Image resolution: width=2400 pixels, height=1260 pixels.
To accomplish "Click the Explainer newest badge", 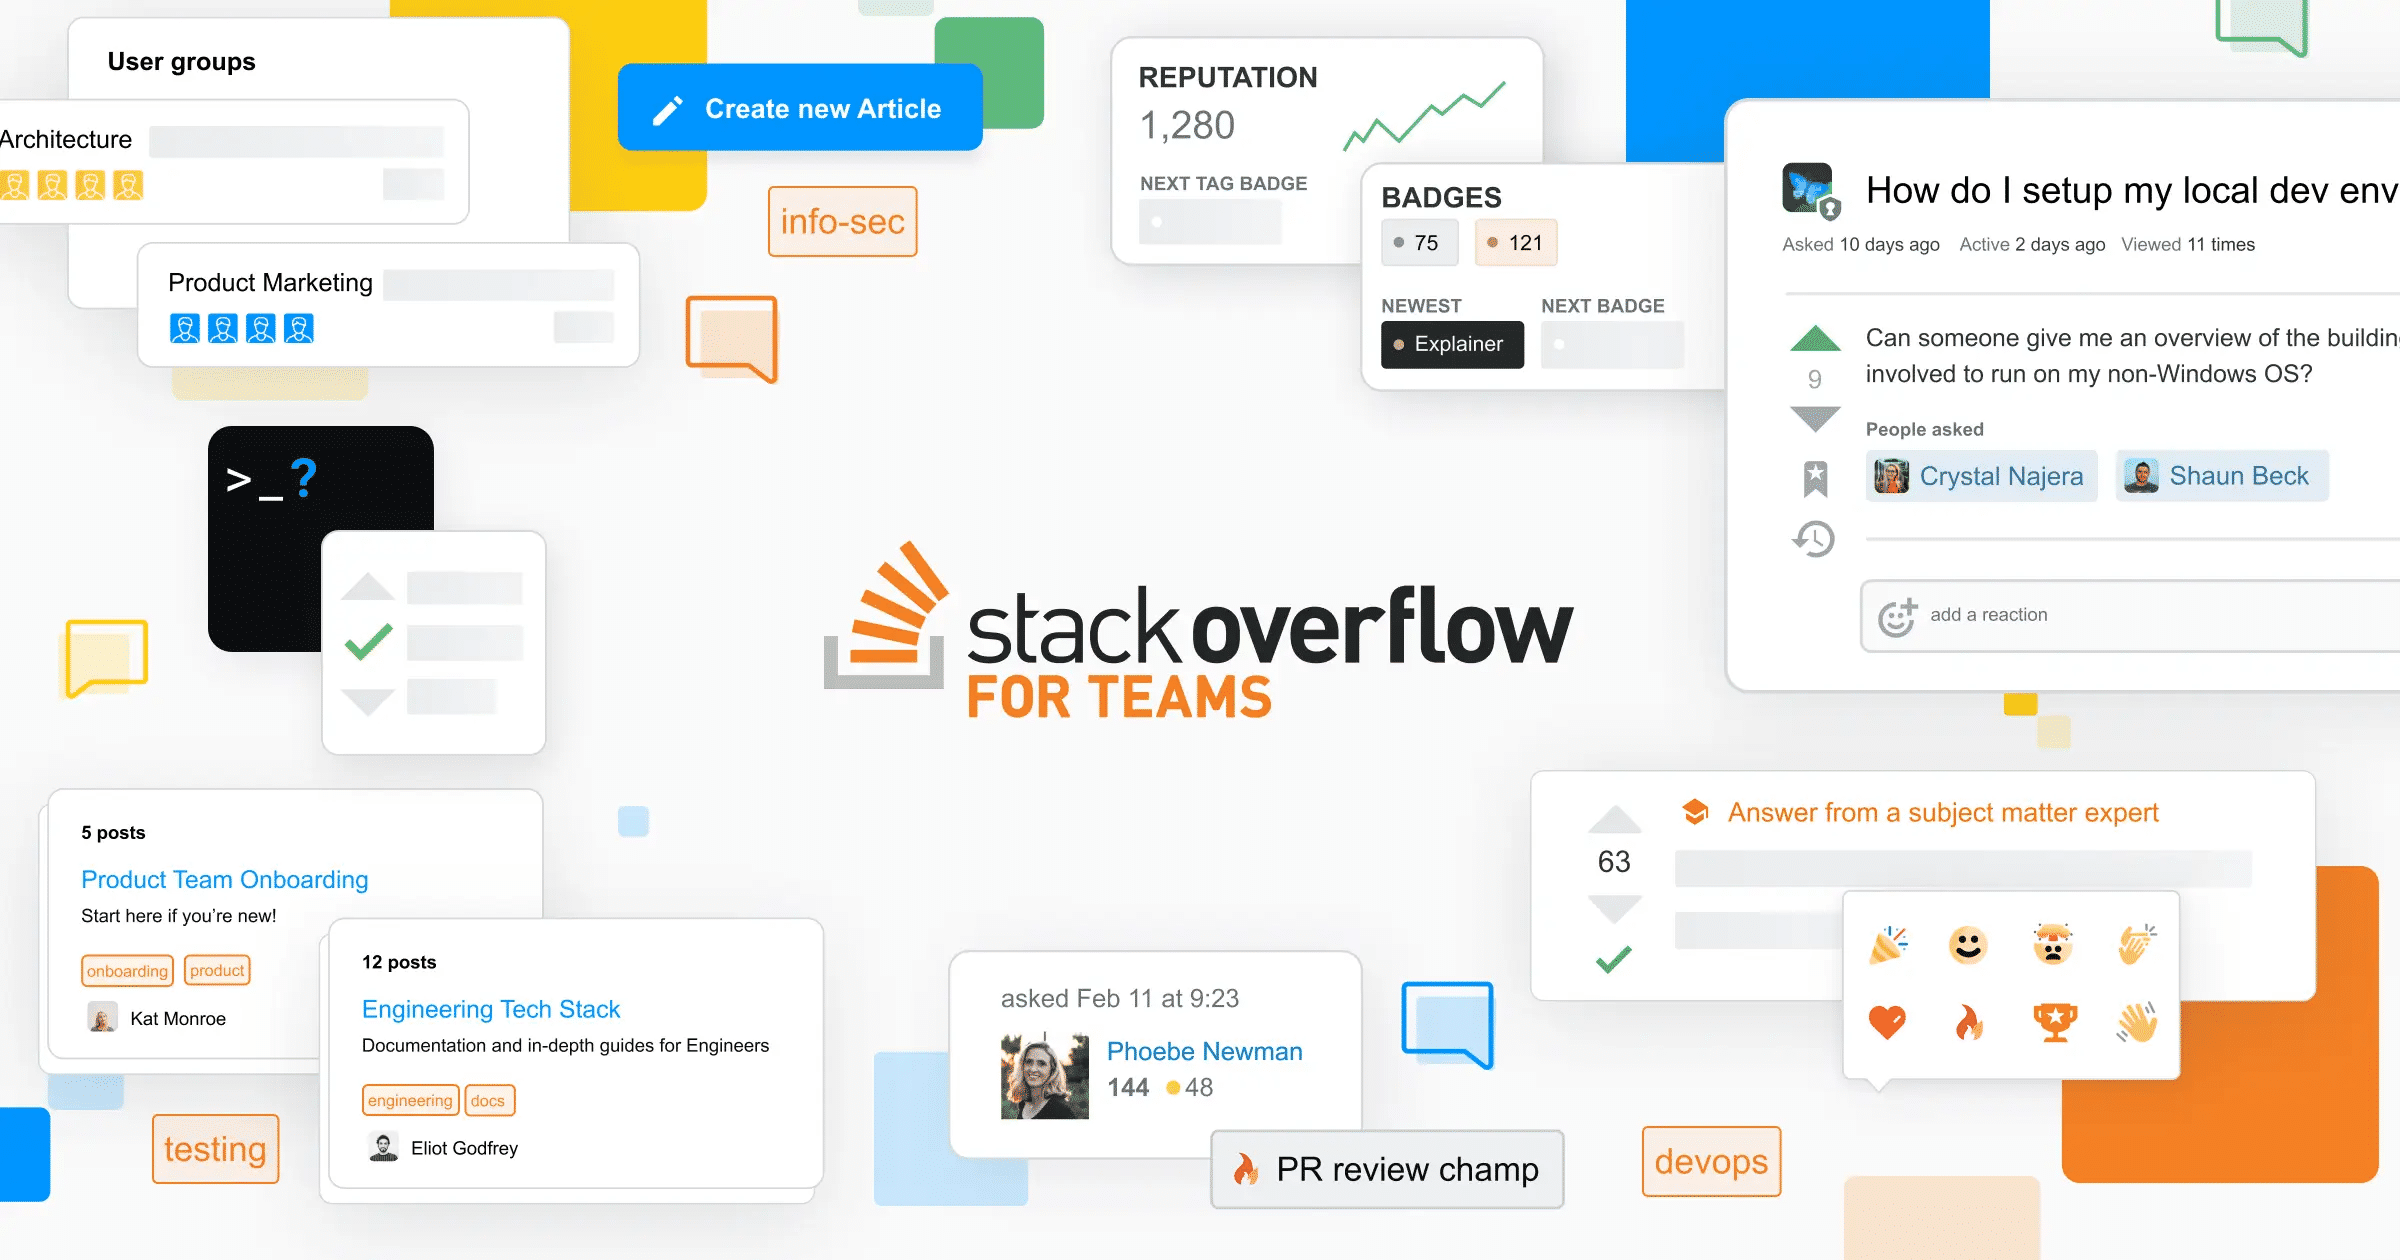I will point(1452,344).
